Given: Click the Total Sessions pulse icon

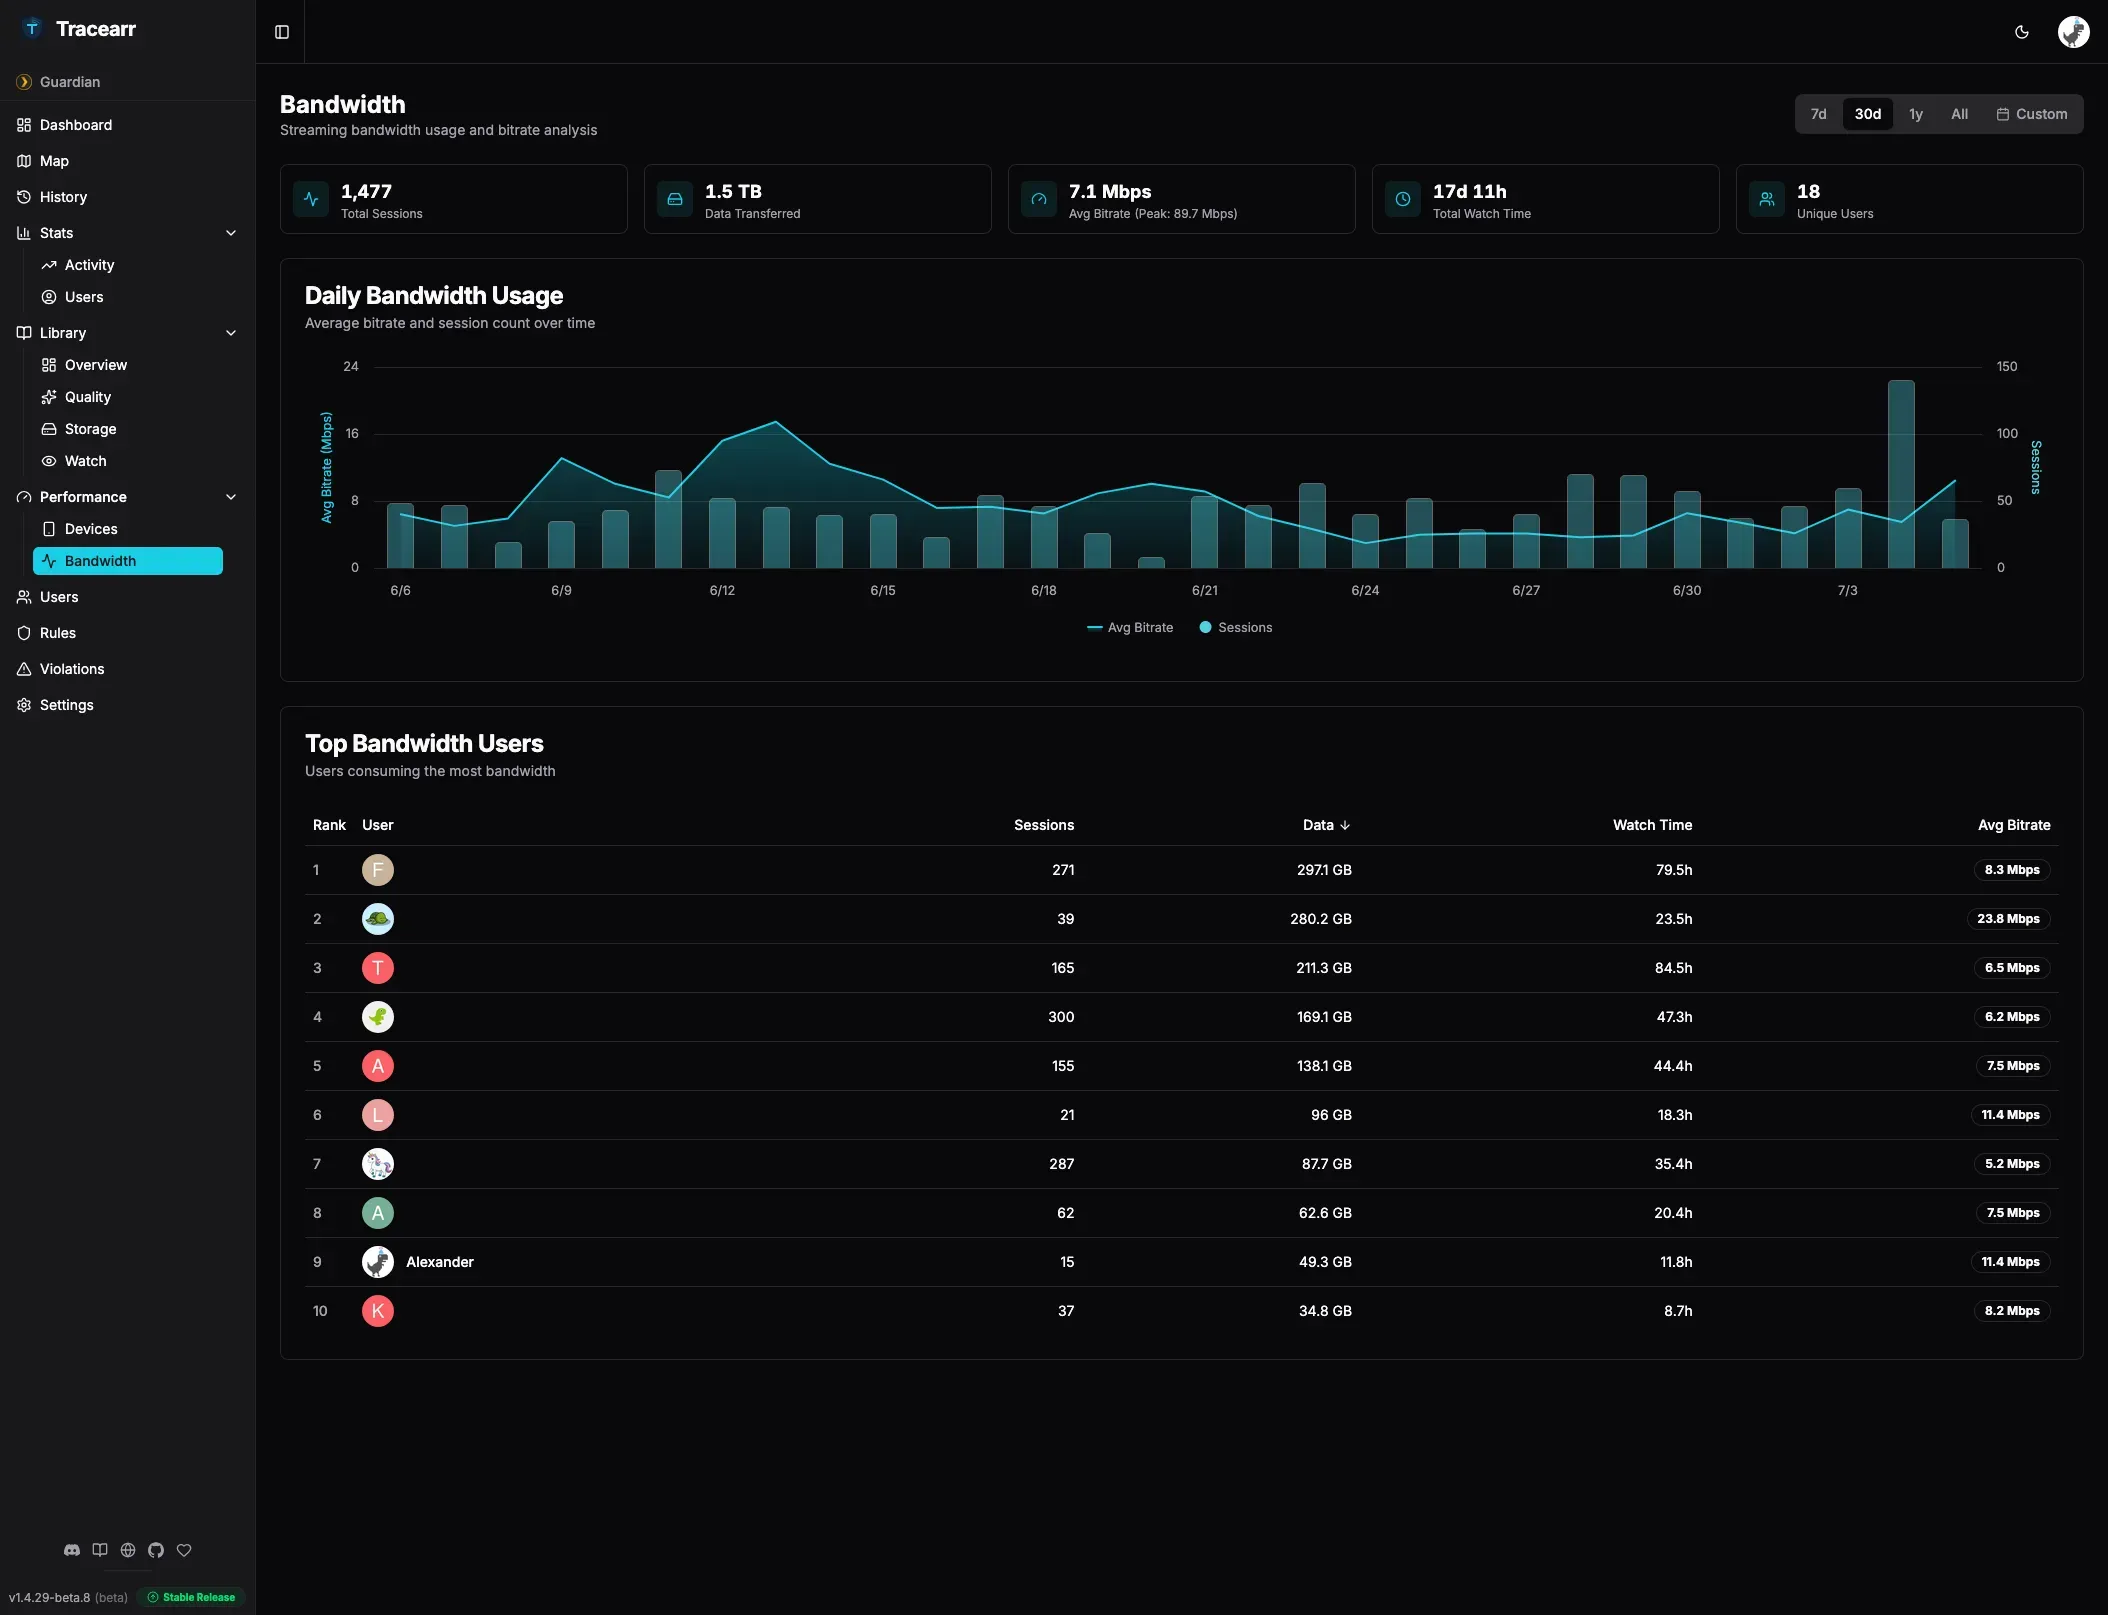Looking at the screenshot, I should point(311,199).
